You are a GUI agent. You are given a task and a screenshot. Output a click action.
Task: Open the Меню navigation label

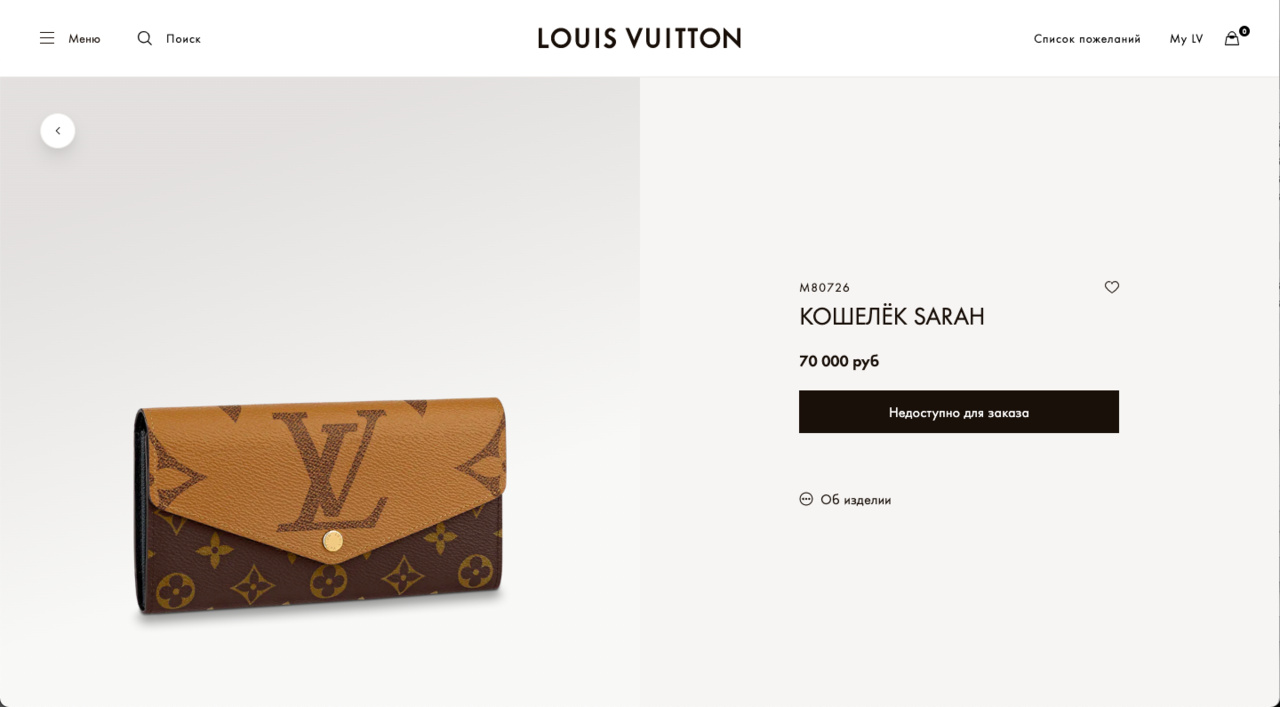tap(84, 39)
